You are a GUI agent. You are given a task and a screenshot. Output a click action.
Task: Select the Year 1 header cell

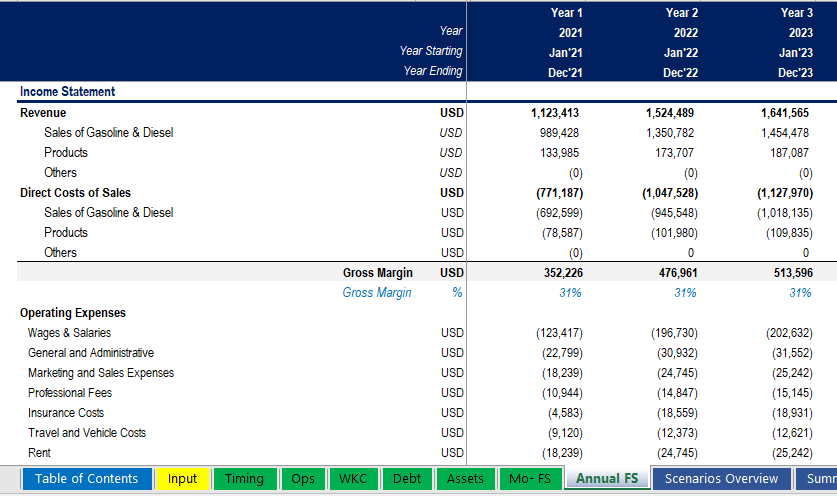coord(566,12)
